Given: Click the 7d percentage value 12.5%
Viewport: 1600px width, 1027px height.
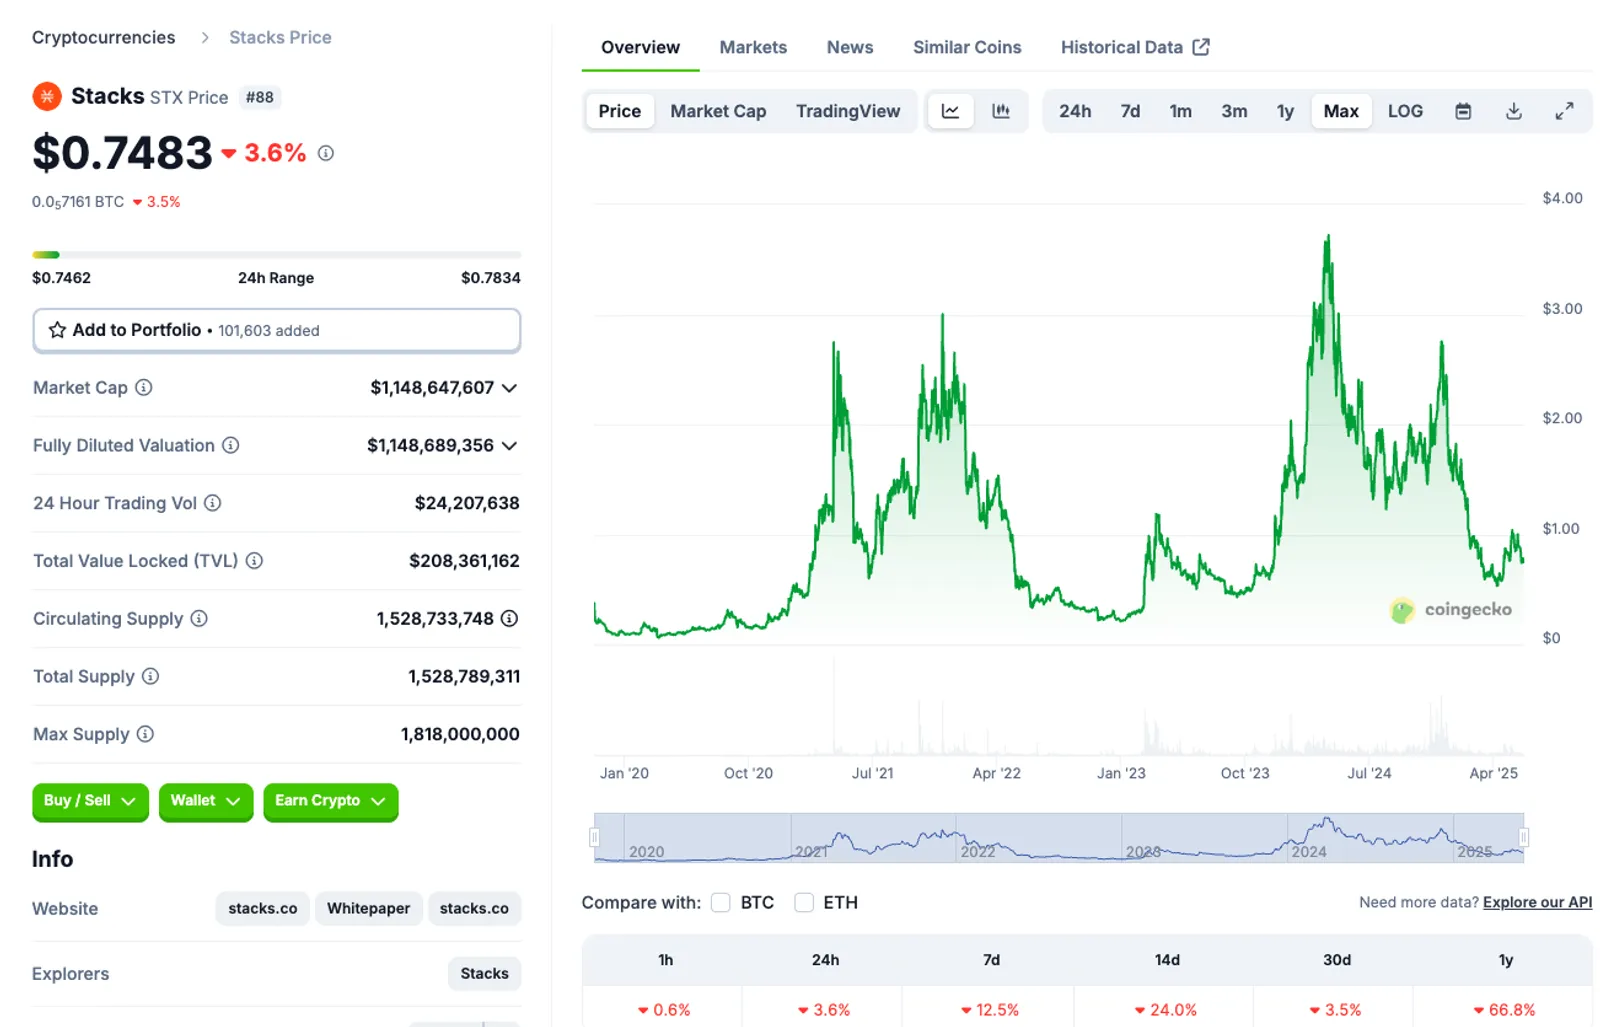Looking at the screenshot, I should (990, 1010).
